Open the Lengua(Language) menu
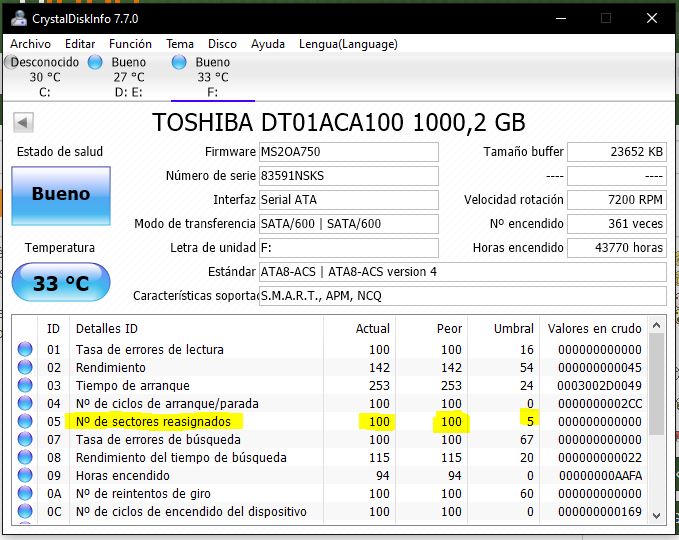Screen dimensions: 679x540 348,44
